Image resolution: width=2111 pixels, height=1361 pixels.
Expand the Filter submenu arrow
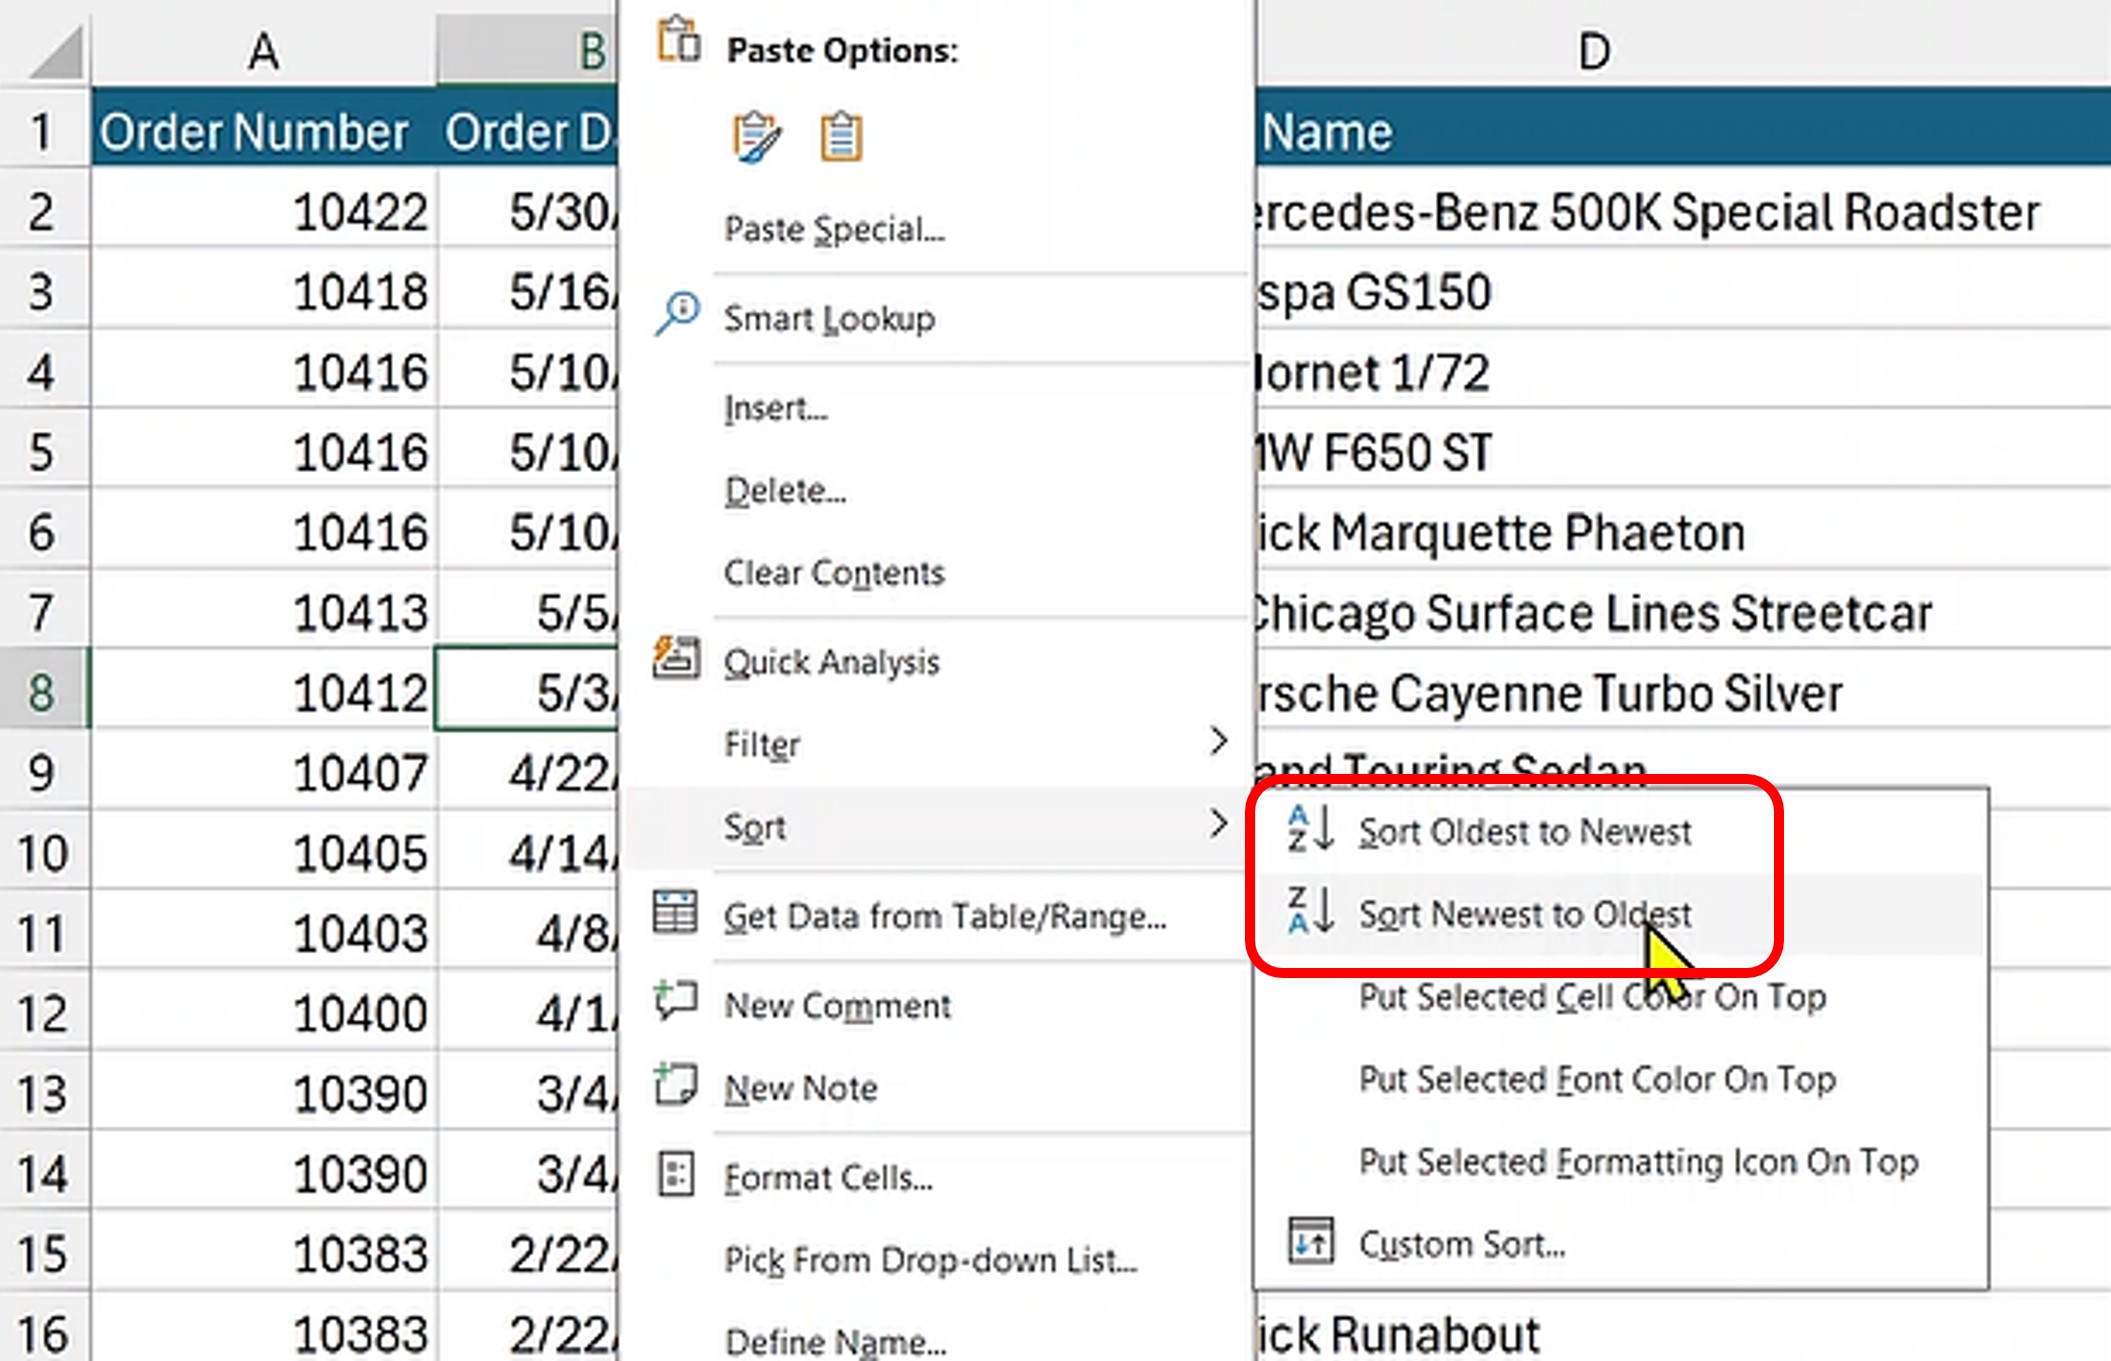(1218, 742)
